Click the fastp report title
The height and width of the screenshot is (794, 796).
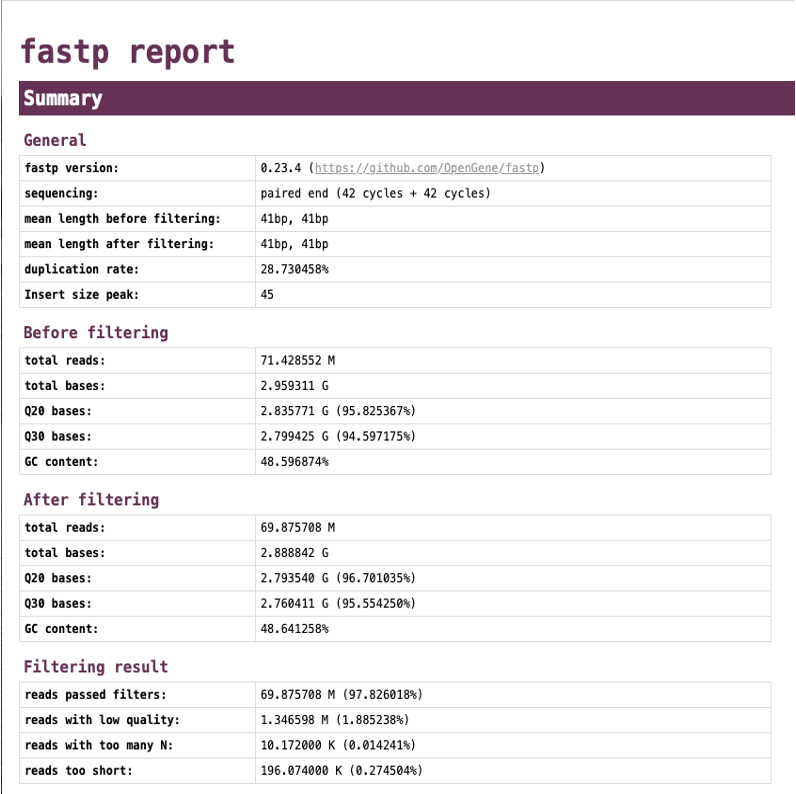click(x=127, y=52)
